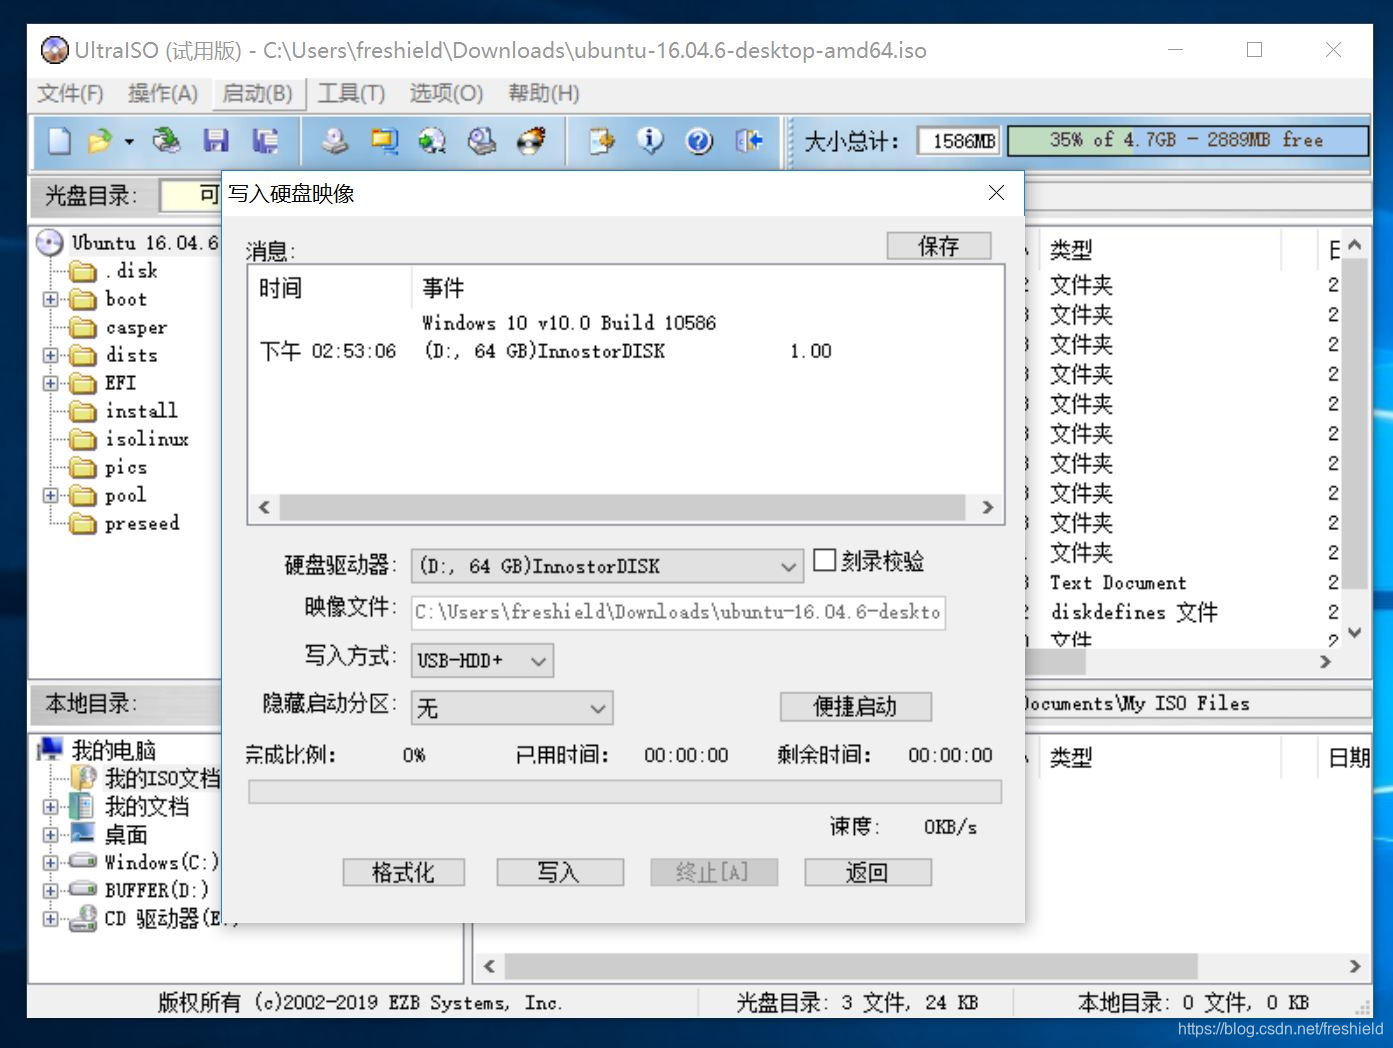The image size is (1393, 1048).
Task: Click the UltraISO application icon in the title bar
Action: pos(54,50)
